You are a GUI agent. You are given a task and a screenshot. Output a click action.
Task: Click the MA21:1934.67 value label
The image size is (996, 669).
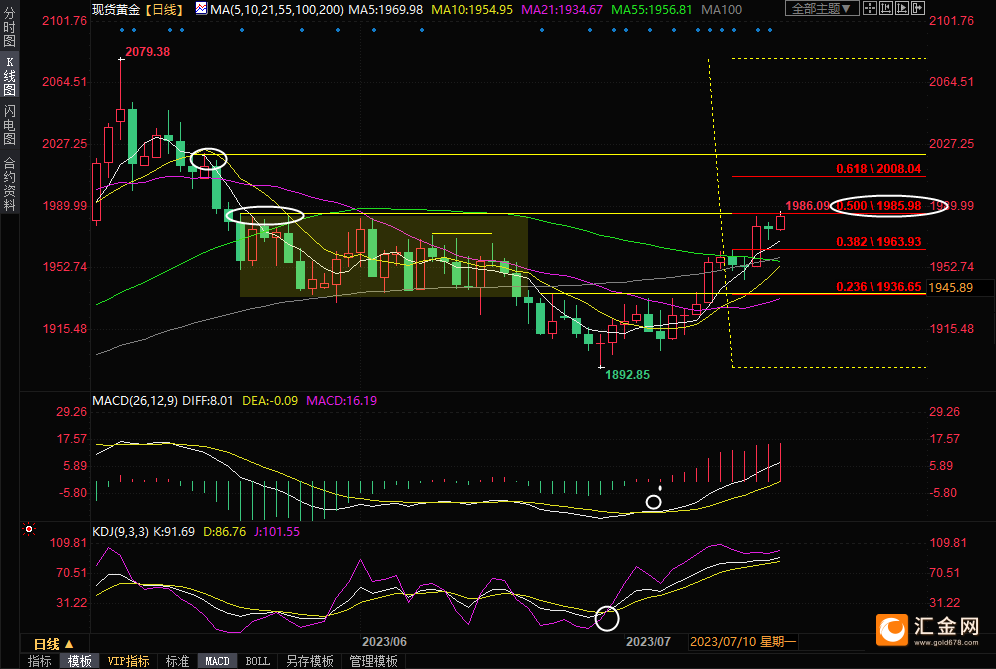(562, 10)
